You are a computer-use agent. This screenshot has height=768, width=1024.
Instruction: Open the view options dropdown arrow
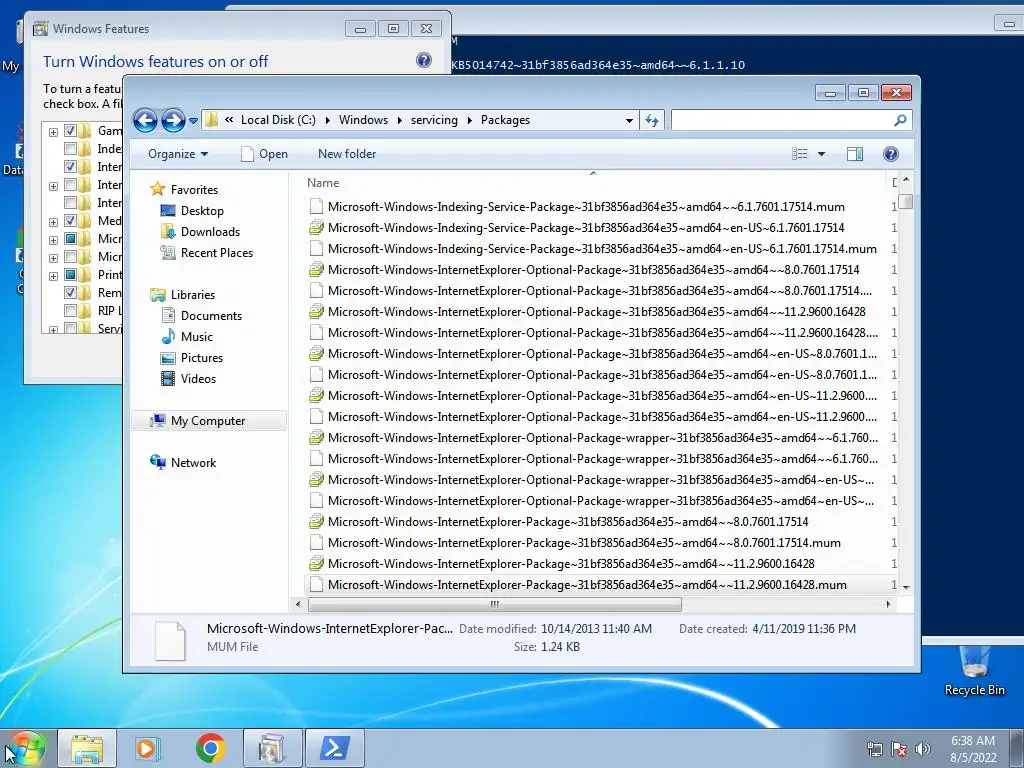coord(822,154)
